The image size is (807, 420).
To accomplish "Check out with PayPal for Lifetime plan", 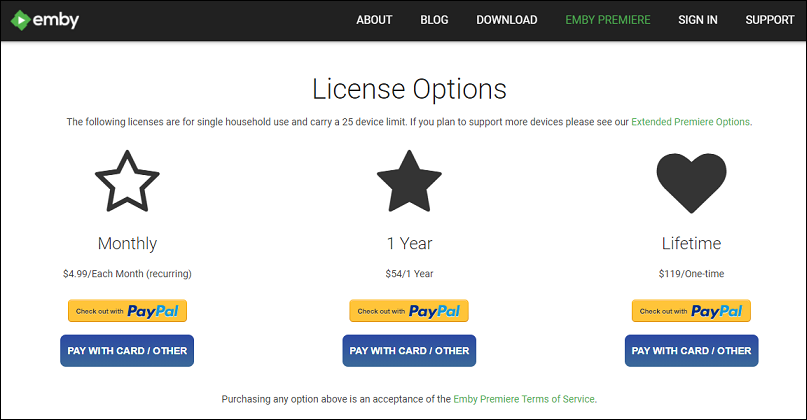I will tap(691, 311).
